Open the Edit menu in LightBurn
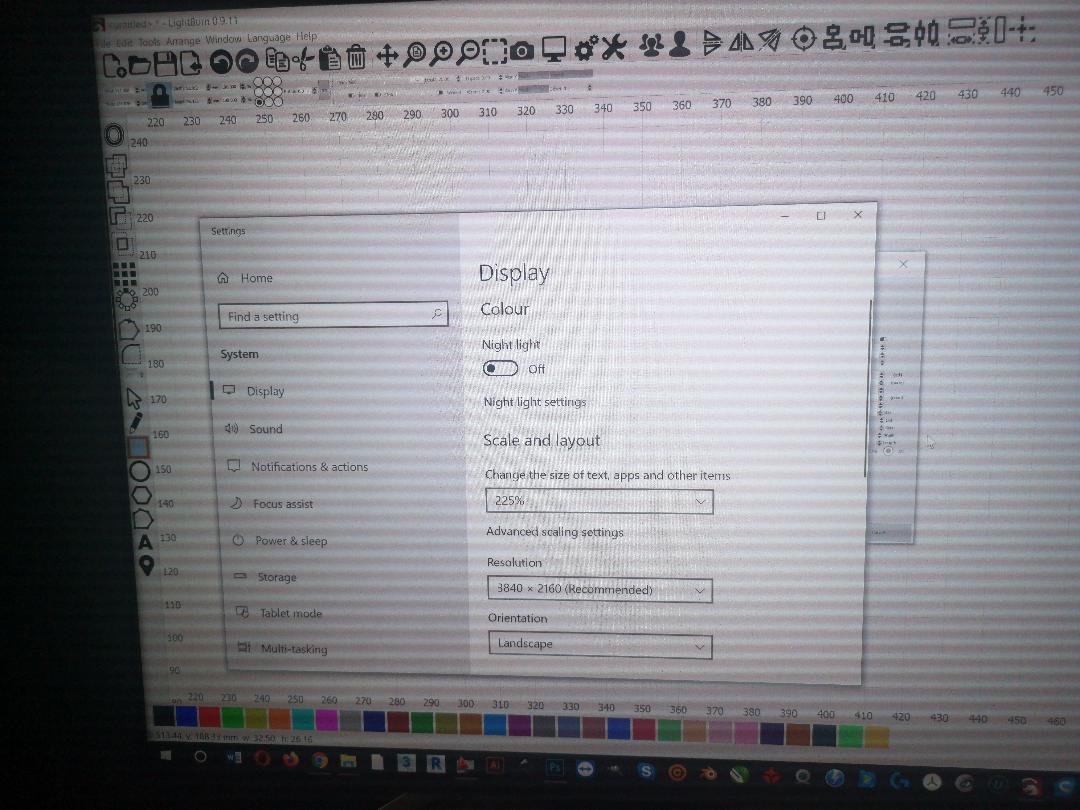Image resolution: width=1080 pixels, height=810 pixels. [x=124, y=43]
